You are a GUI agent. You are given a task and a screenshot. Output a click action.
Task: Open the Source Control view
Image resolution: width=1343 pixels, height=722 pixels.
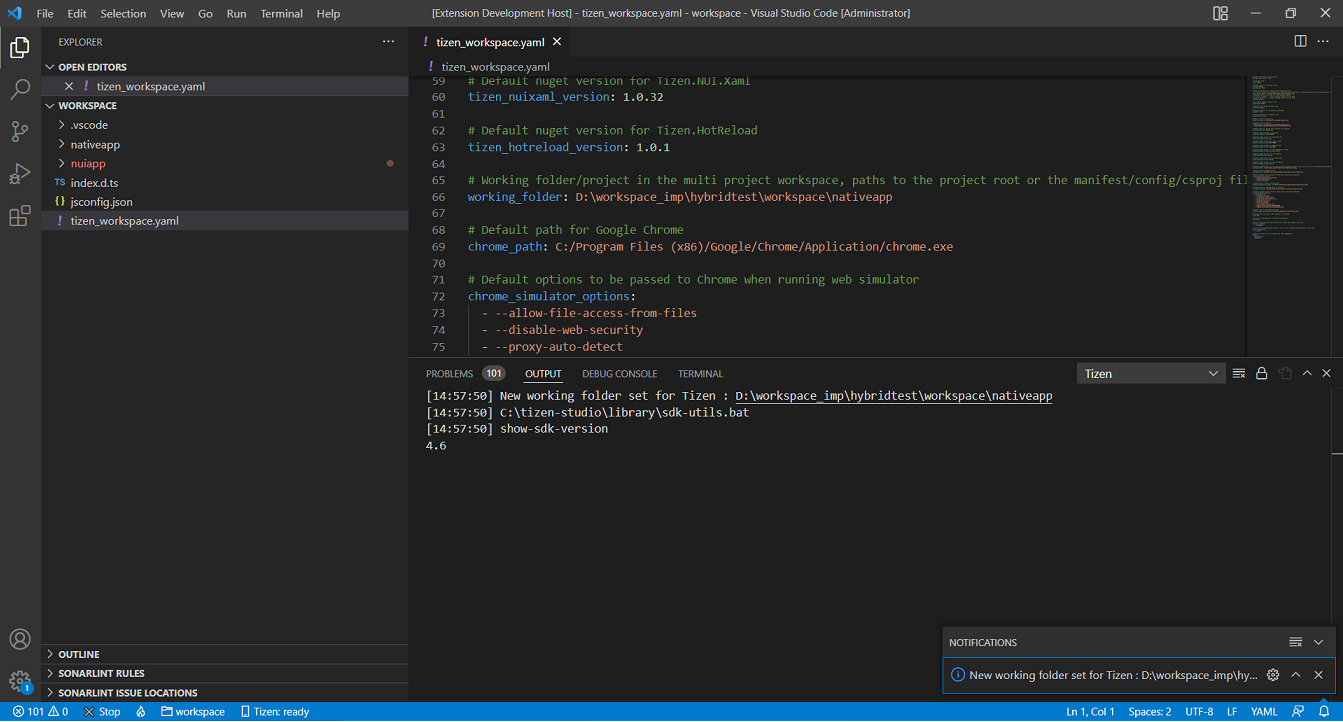pos(20,131)
